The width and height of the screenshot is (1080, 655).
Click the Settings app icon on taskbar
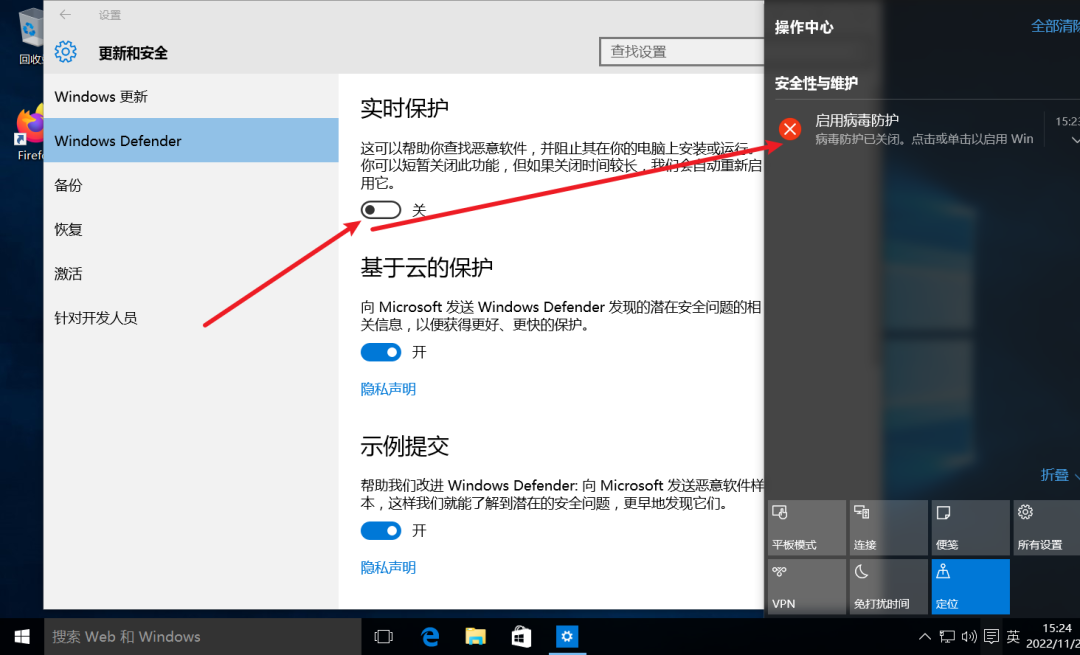coord(567,637)
